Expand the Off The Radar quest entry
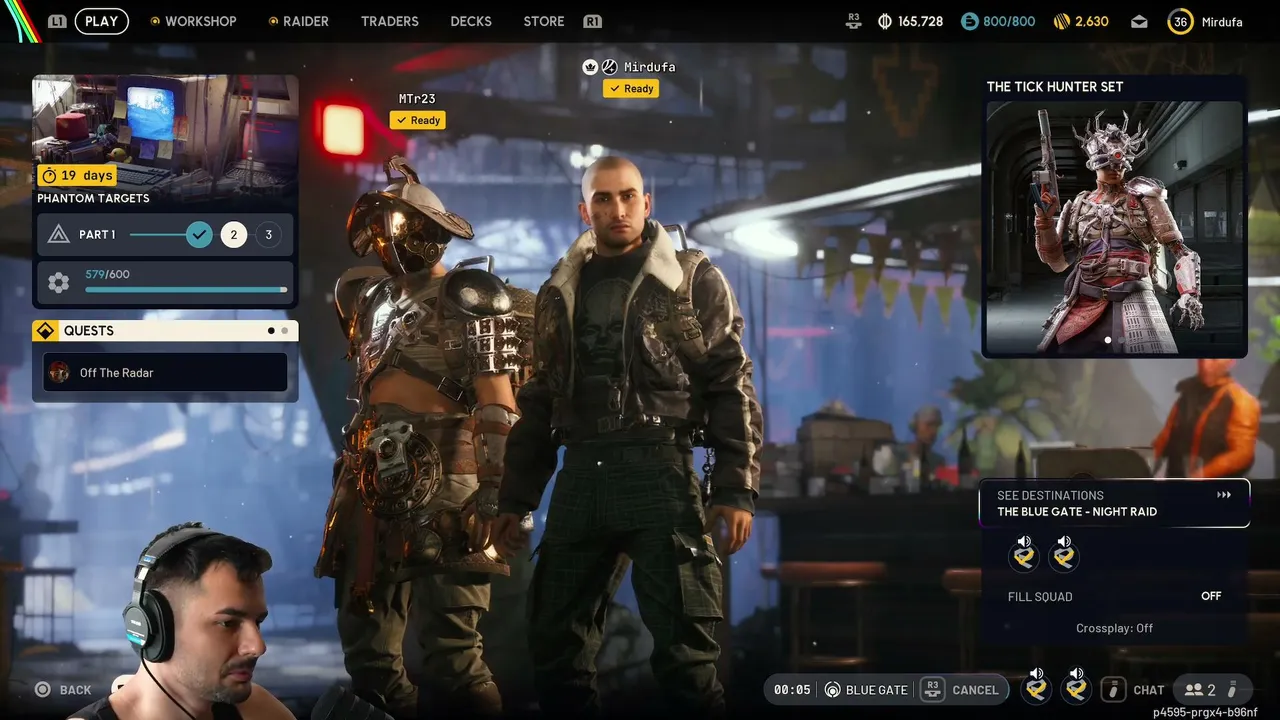Image resolution: width=1280 pixels, height=720 pixels. coord(165,373)
